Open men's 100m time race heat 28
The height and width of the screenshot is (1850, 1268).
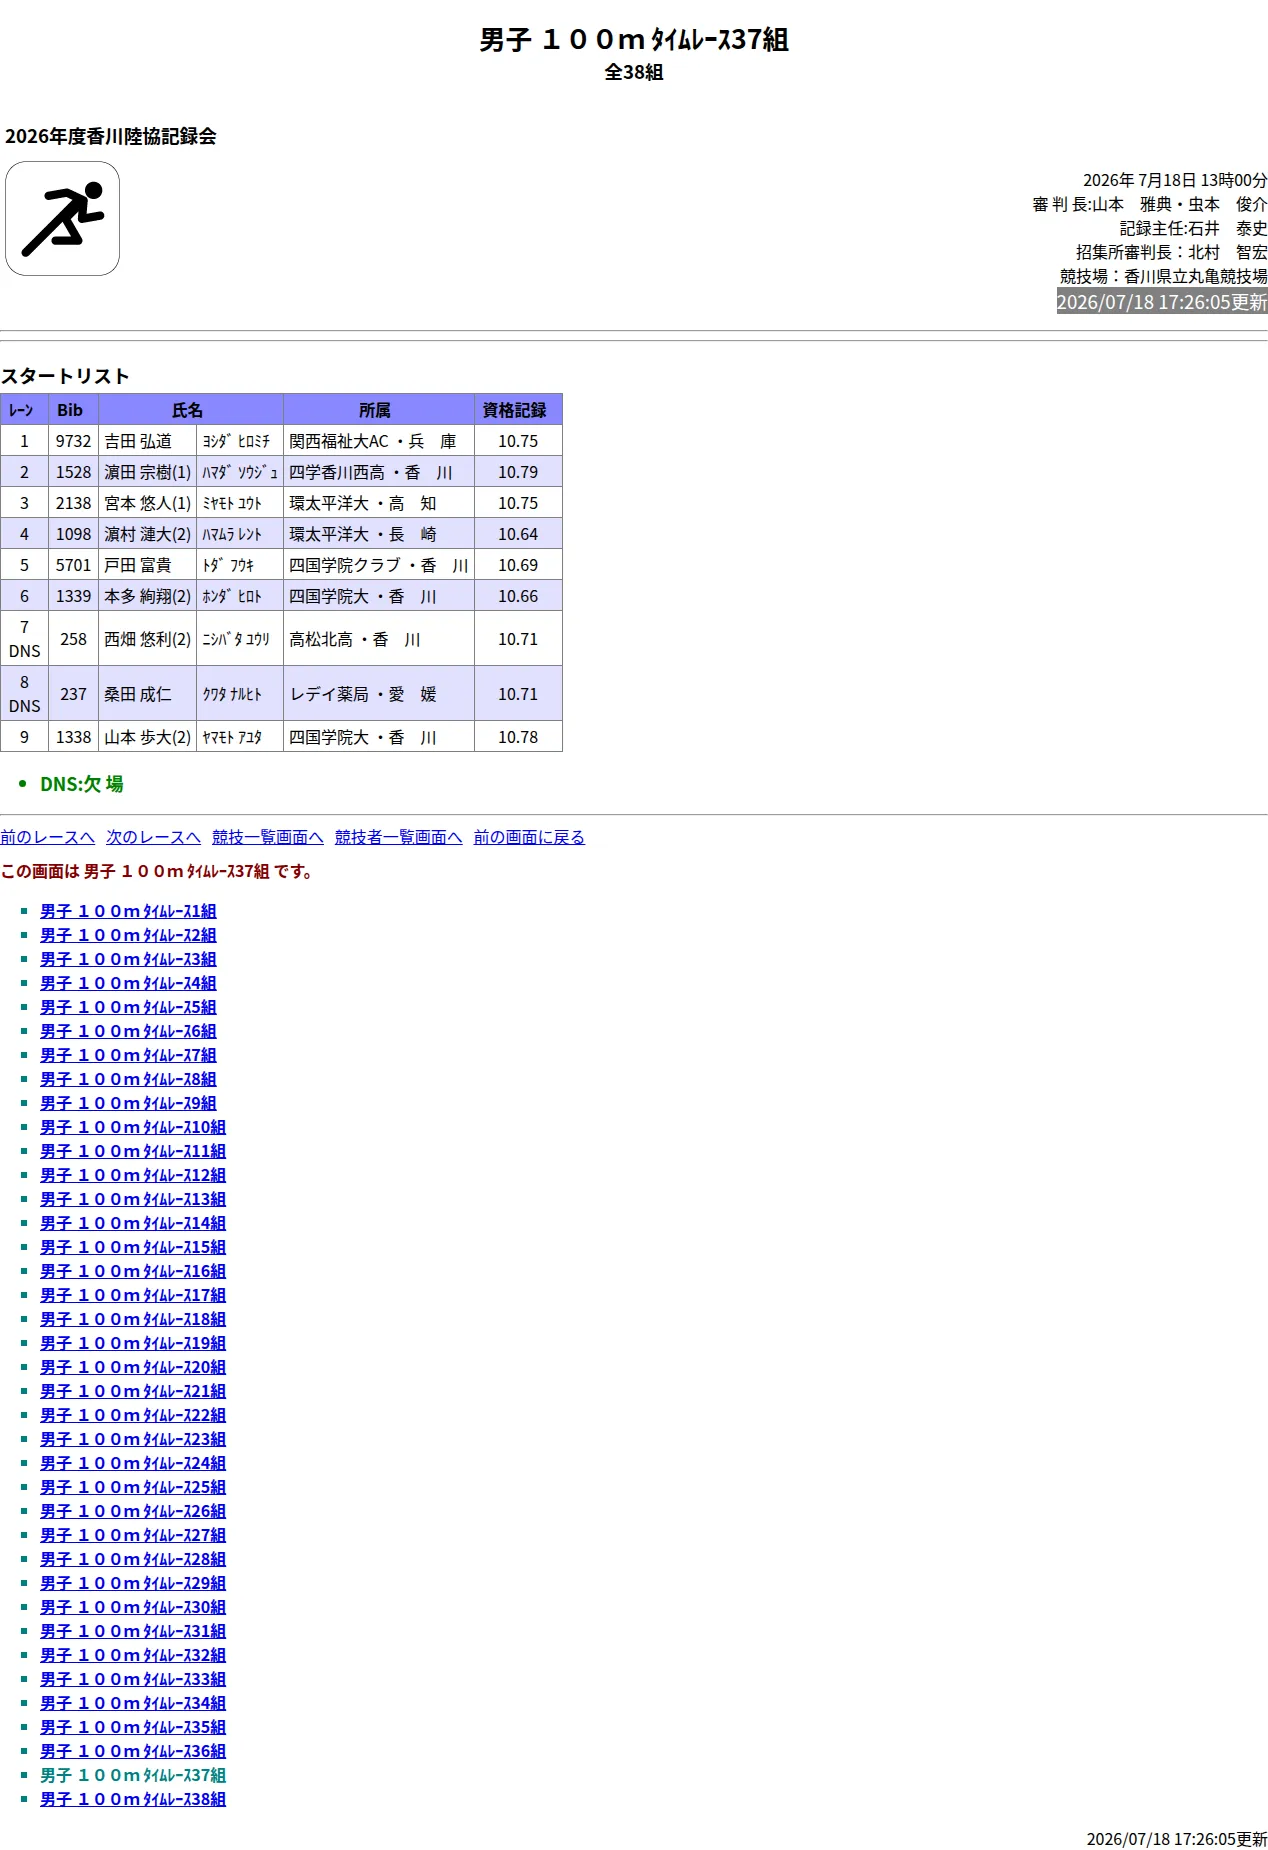[133, 1559]
